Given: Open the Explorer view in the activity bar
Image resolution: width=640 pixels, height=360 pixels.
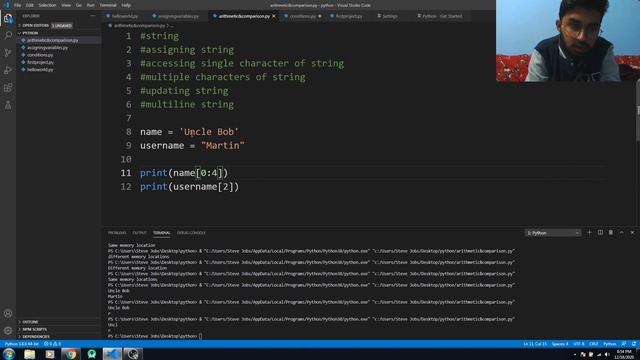Looking at the screenshot, I should coord(8,18).
